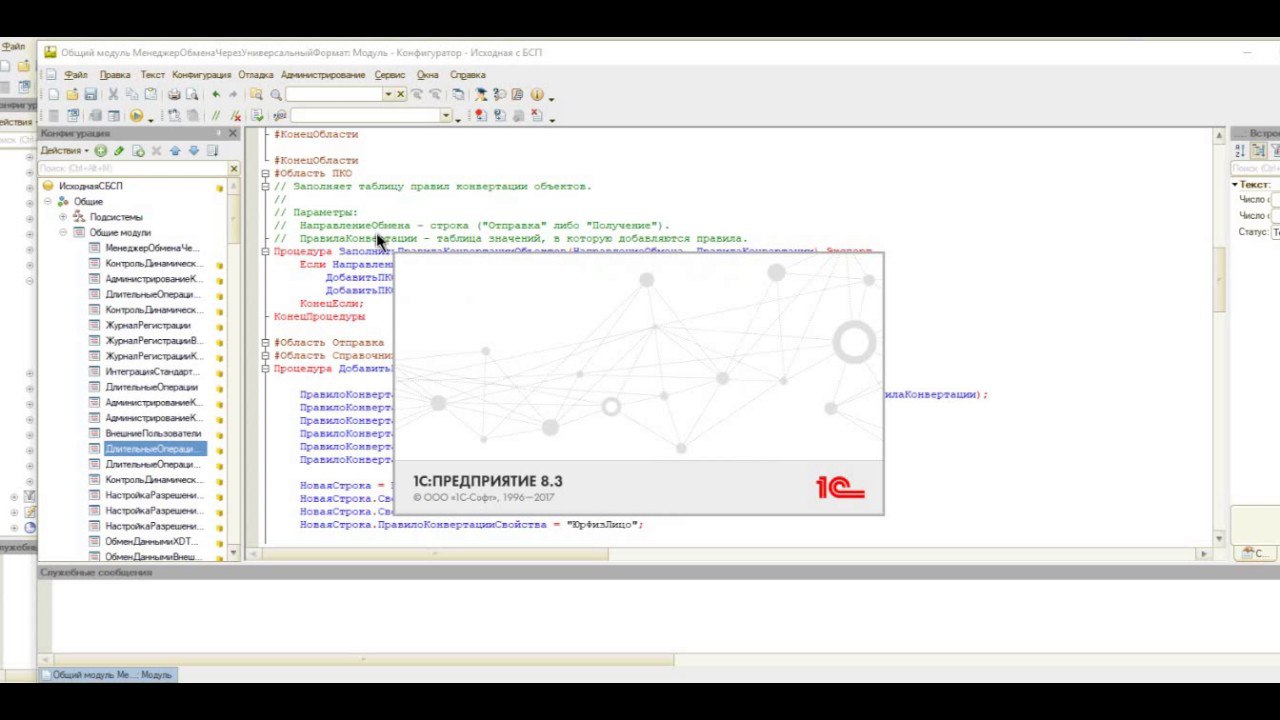Comment selected lines with // icon
This screenshot has width=1280, height=720.
(x=216, y=115)
